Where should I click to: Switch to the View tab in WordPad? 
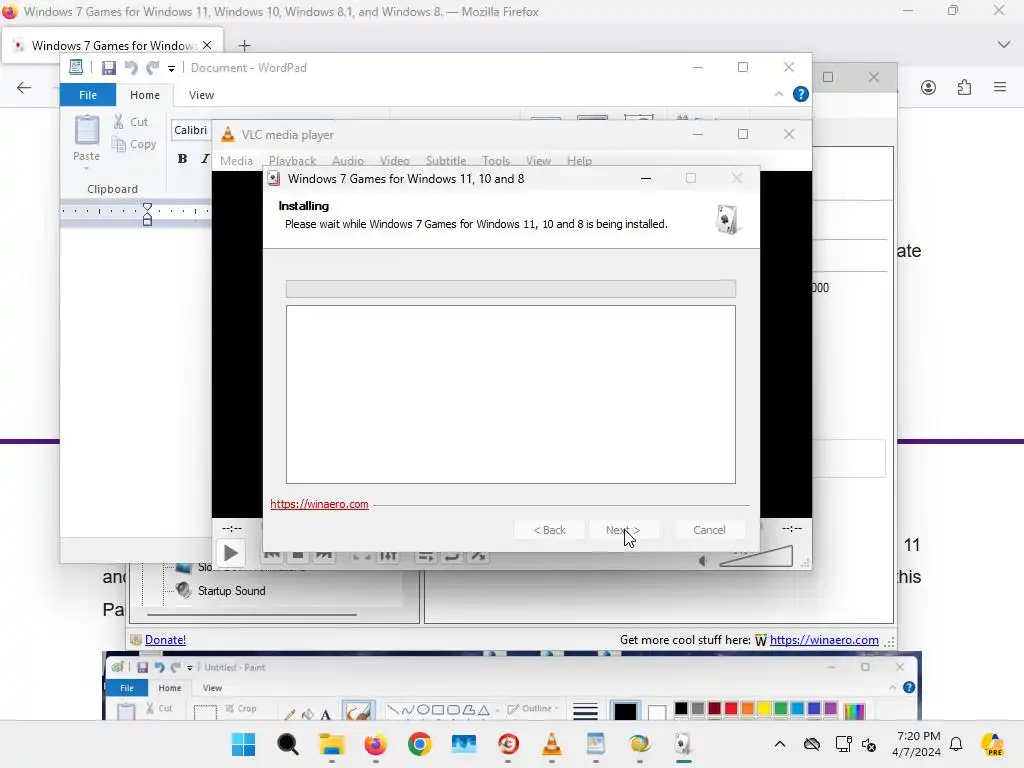pyautogui.click(x=201, y=95)
